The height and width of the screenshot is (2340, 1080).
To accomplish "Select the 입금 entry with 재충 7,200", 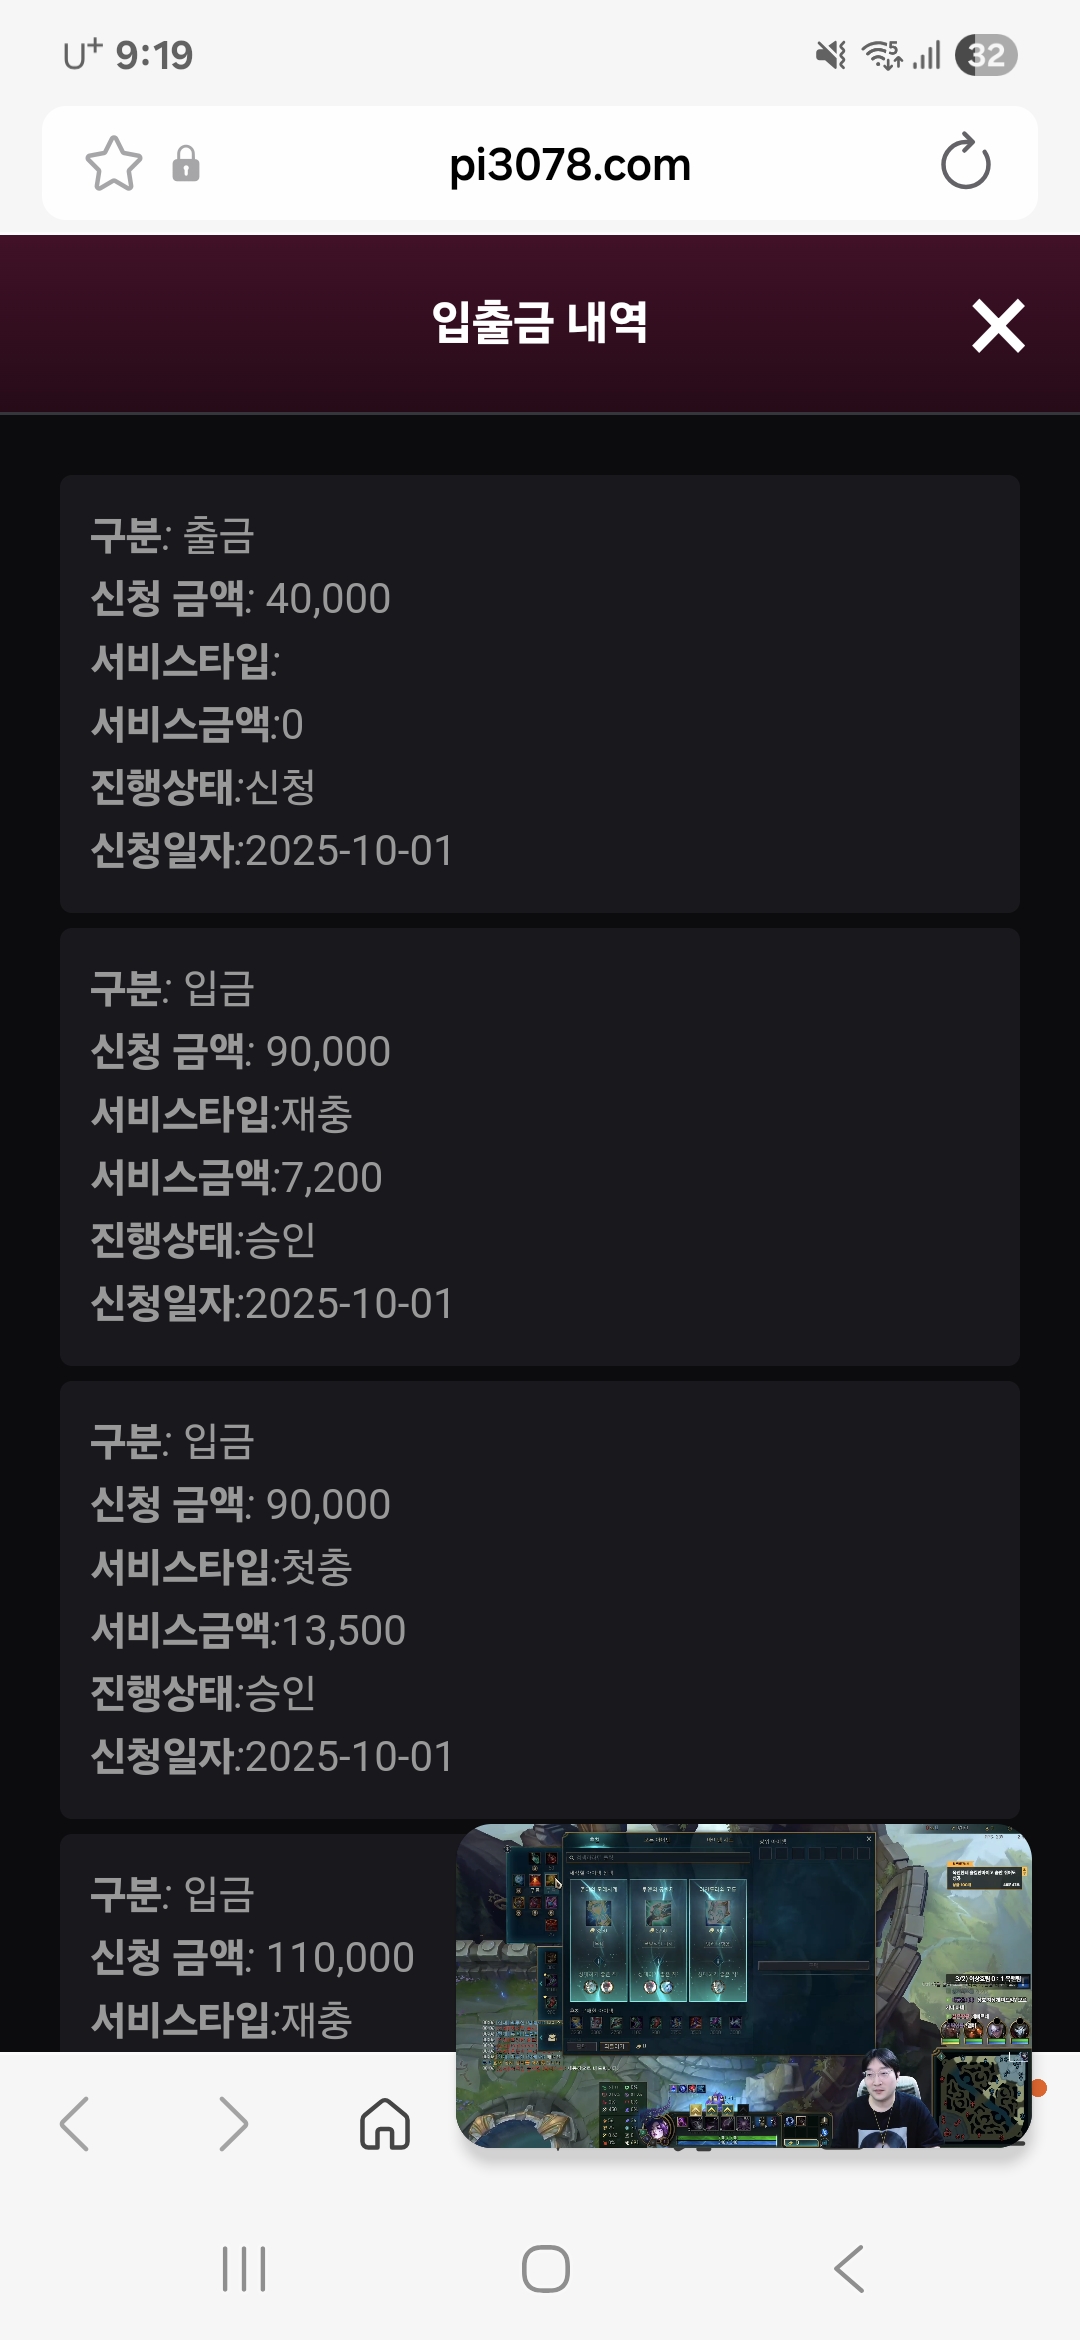I will point(540,1146).
